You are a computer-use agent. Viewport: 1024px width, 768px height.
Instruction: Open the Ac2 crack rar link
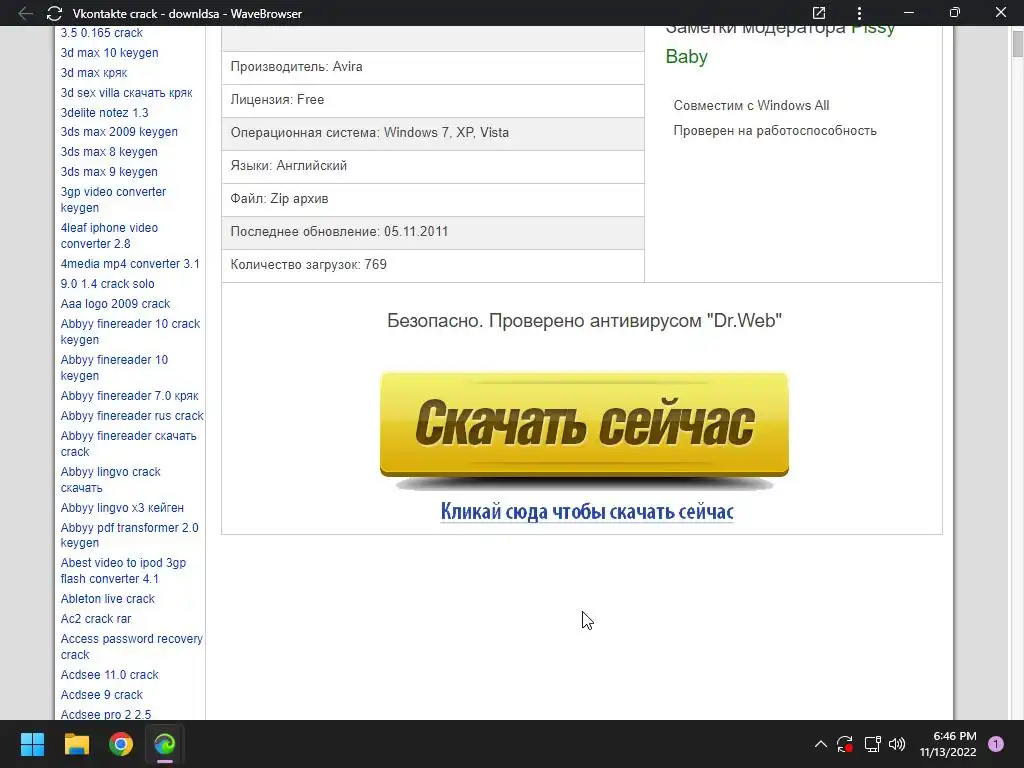96,619
